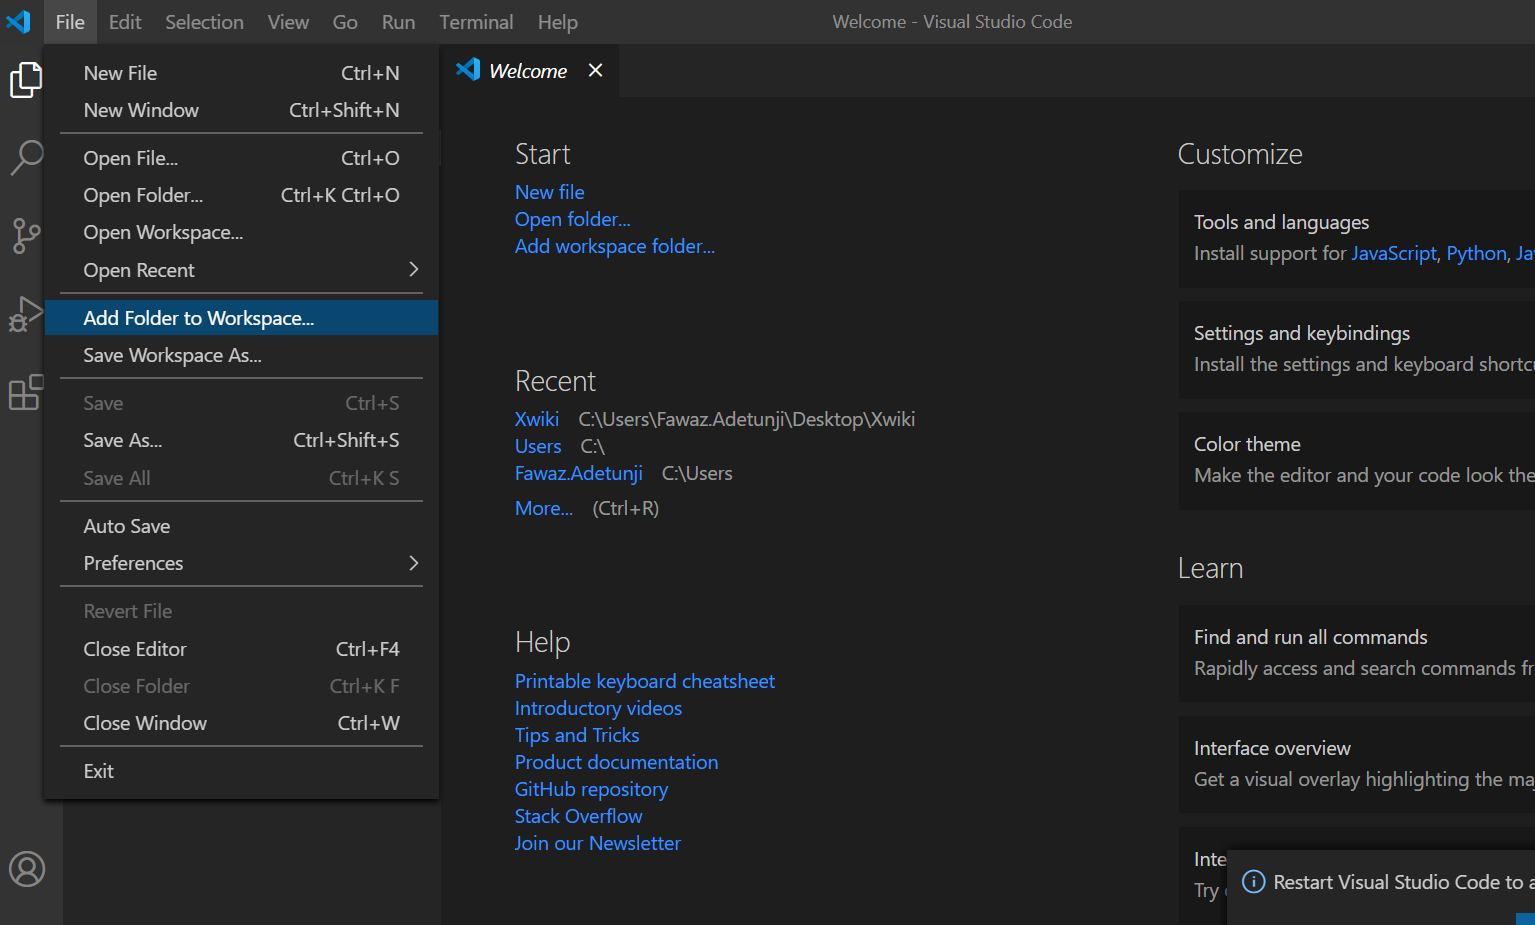Image resolution: width=1535 pixels, height=925 pixels.
Task: Toggle Auto Save in File menu
Action: point(241,526)
